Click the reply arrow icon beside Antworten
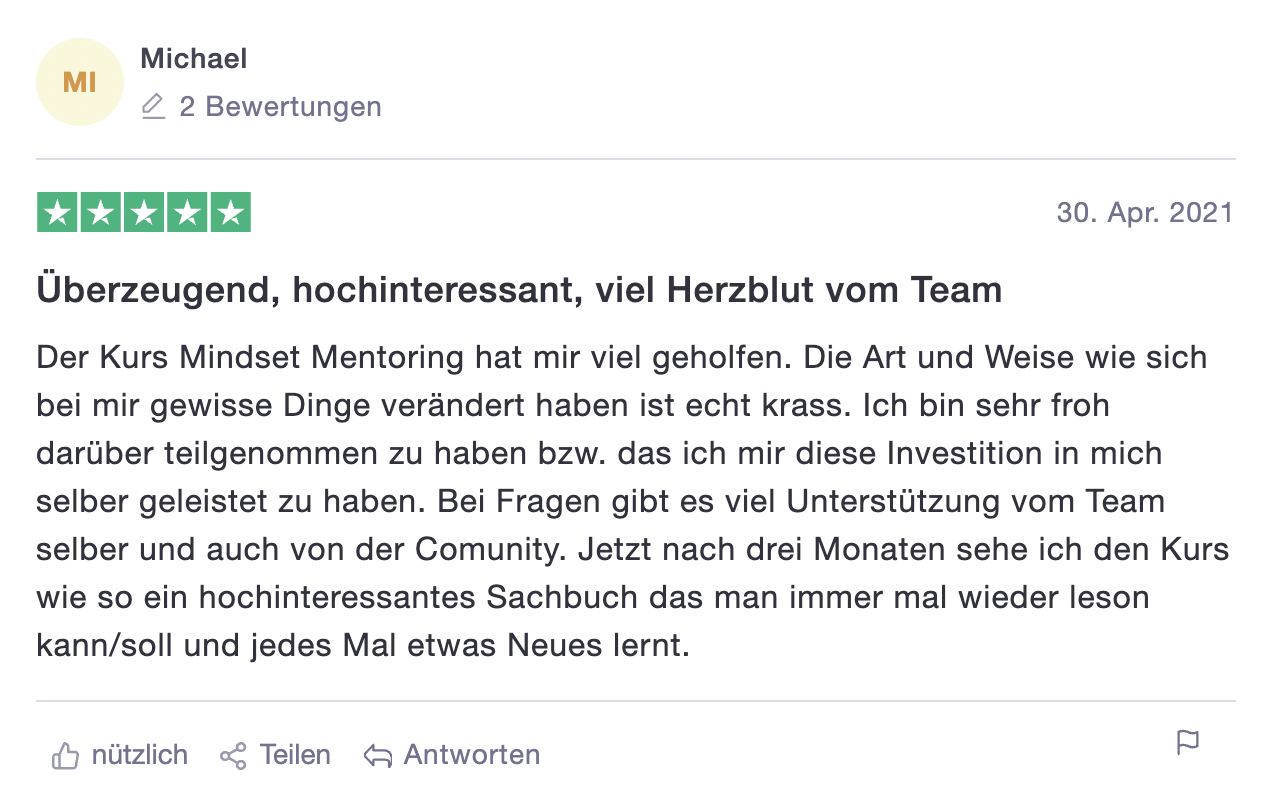The width and height of the screenshot is (1270, 812). (377, 756)
